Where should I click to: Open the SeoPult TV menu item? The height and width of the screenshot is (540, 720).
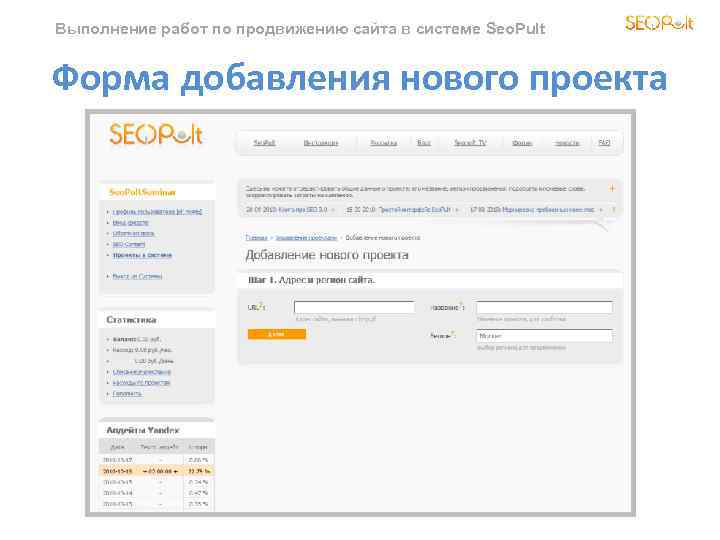[470, 143]
